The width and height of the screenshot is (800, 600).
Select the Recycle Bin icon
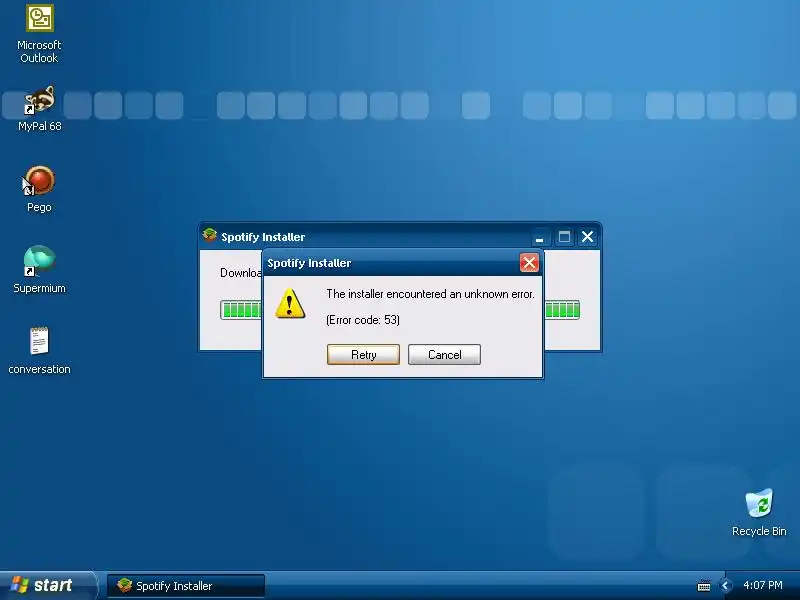(759, 512)
